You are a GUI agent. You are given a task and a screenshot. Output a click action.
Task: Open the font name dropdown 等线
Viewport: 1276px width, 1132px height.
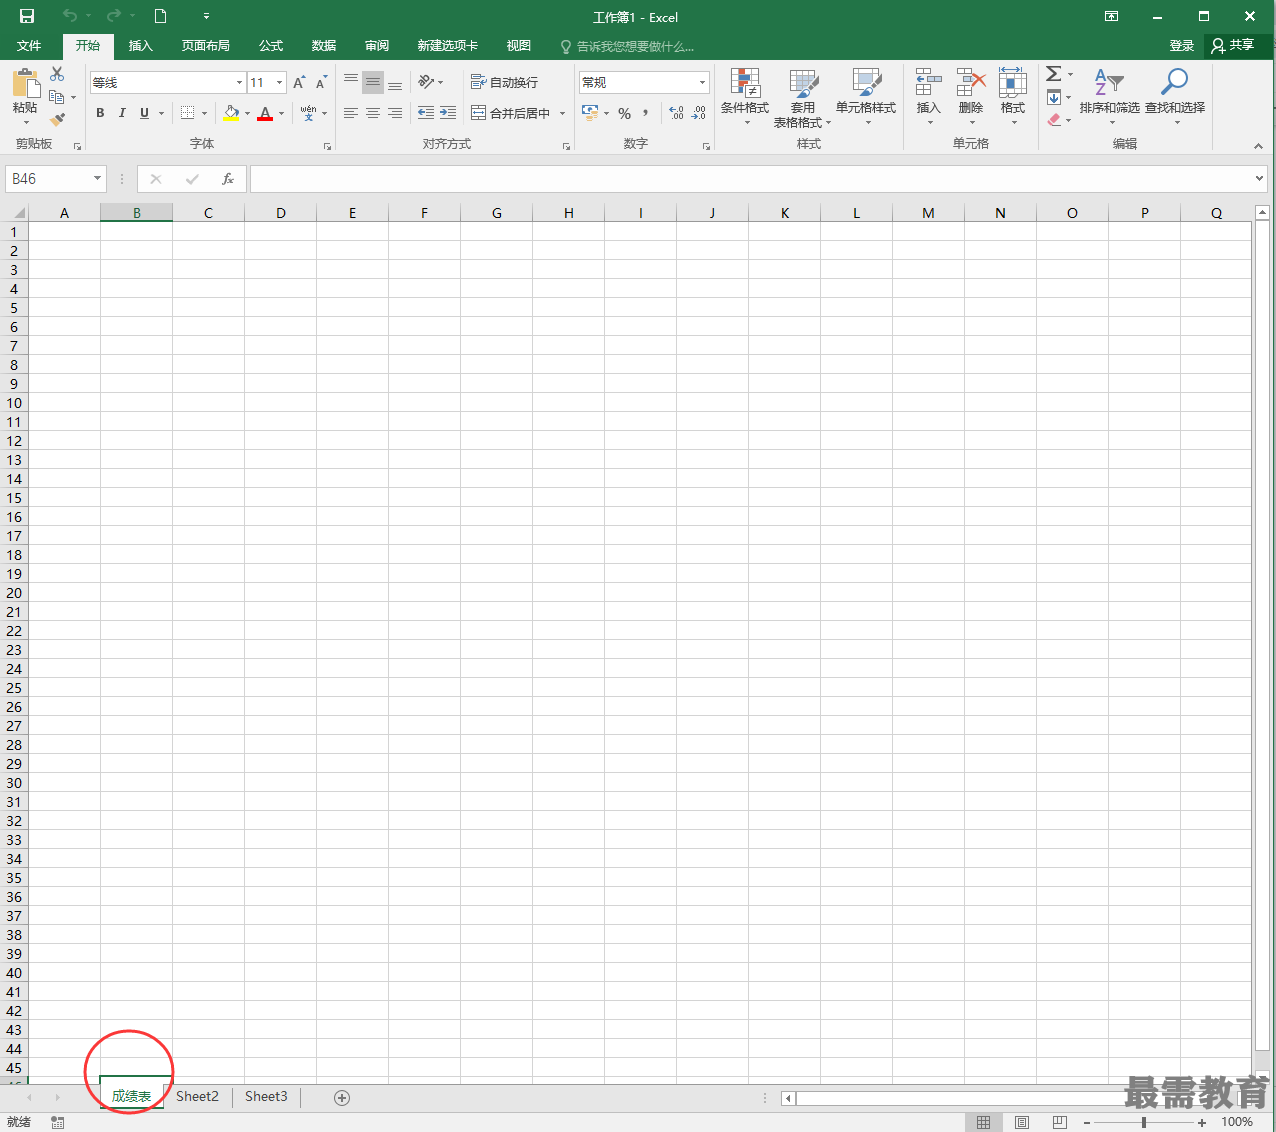coord(239,82)
